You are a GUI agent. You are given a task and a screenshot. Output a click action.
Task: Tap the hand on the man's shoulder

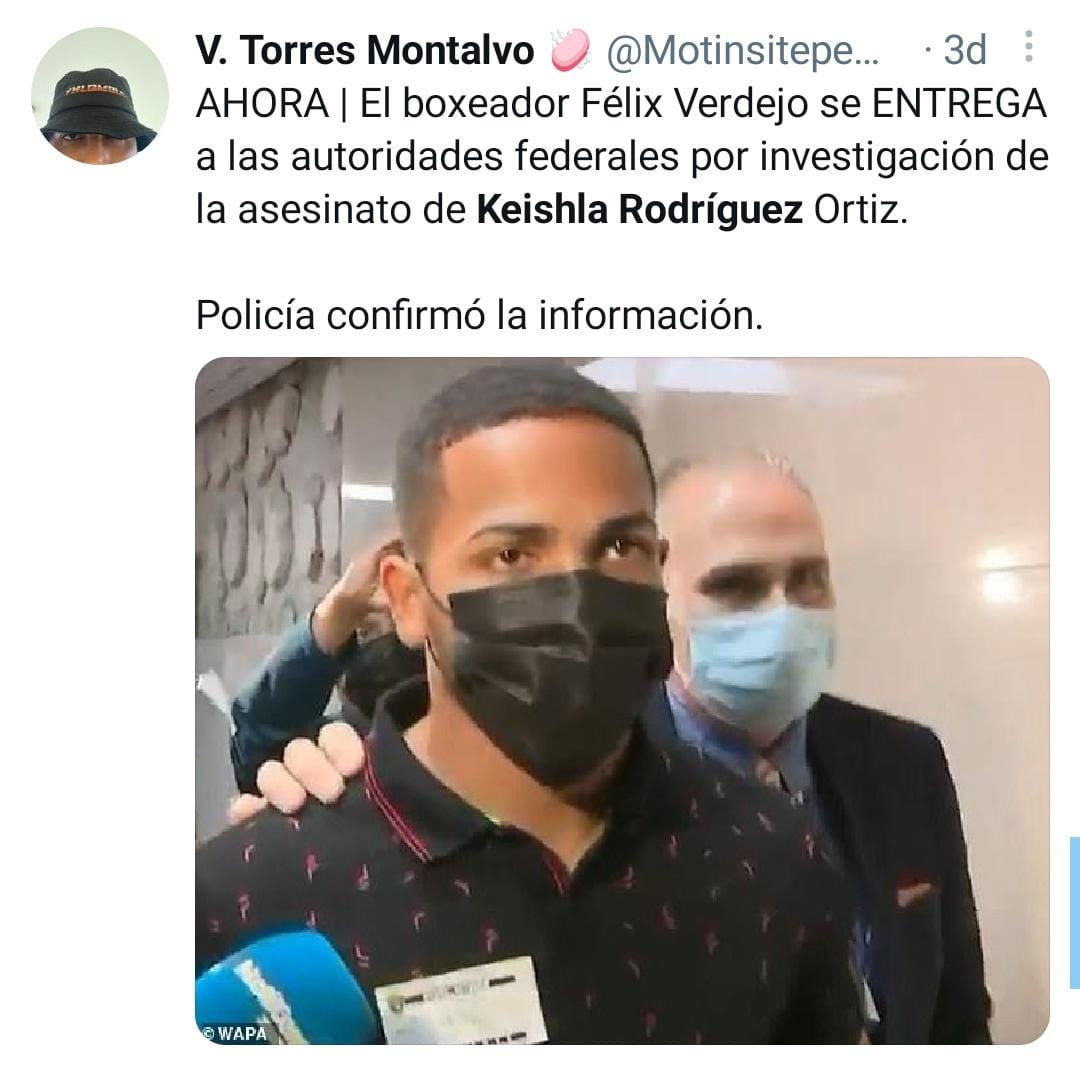pos(298,770)
